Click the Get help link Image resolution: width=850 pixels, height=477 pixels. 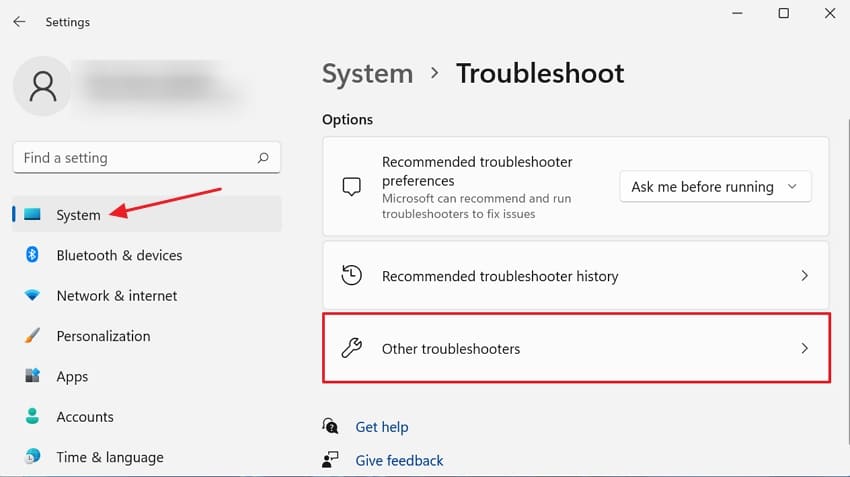pyautogui.click(x=382, y=427)
